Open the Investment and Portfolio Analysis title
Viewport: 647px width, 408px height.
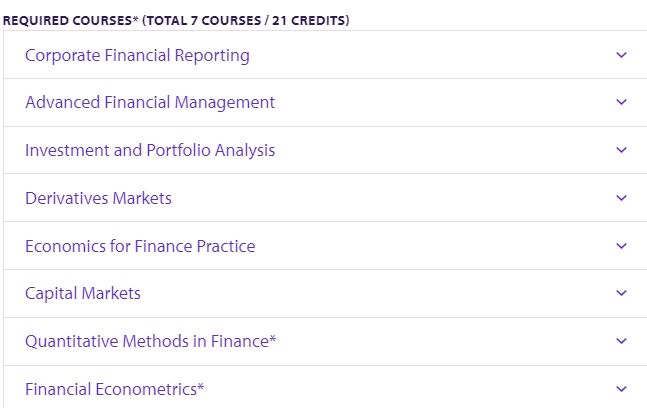click(150, 150)
